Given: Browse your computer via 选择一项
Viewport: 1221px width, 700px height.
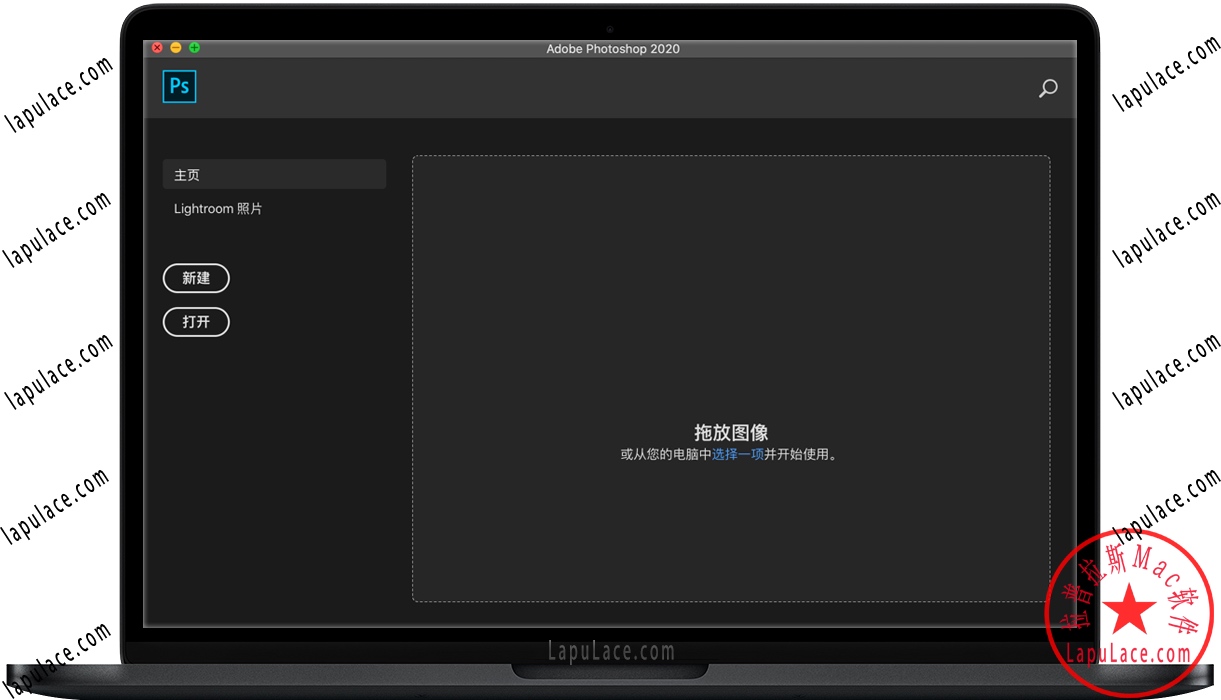Looking at the screenshot, I should tap(738, 453).
